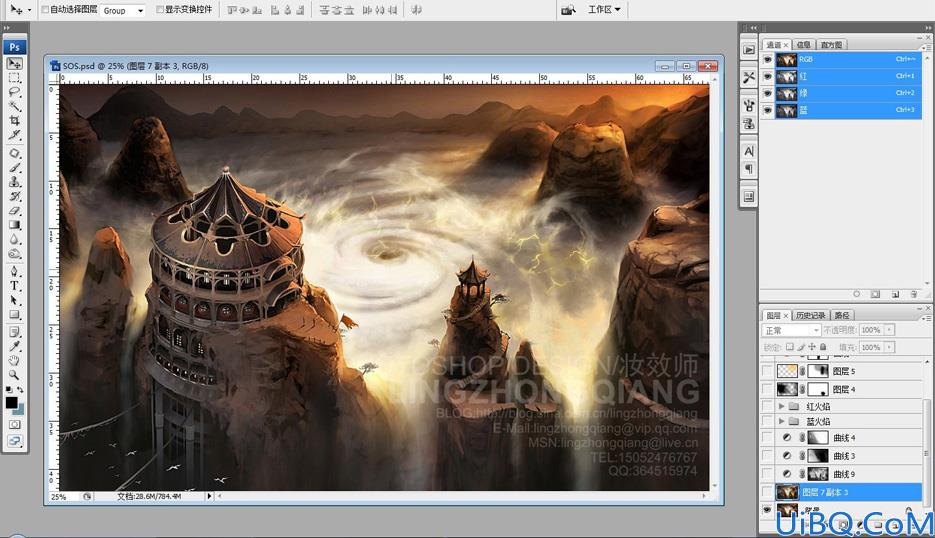Select the Lasso tool
The height and width of the screenshot is (538, 935).
point(14,92)
